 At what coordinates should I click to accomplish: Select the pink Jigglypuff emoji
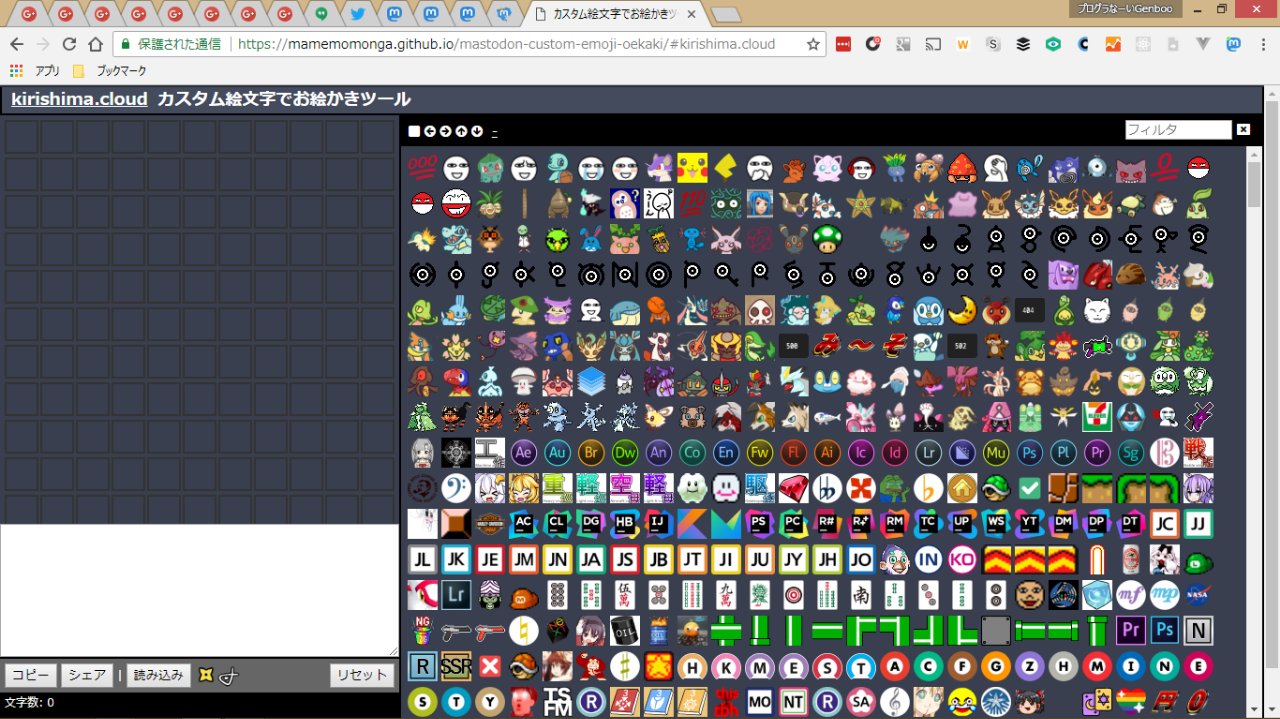click(x=827, y=168)
